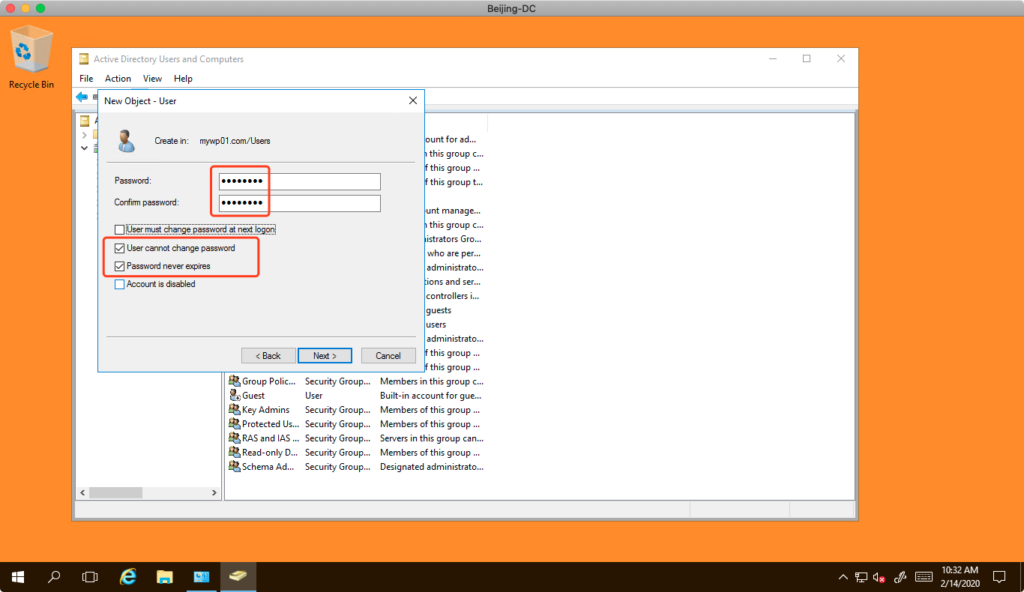Click the Schema Admins group icon
Image resolution: width=1024 pixels, height=592 pixels.
pyautogui.click(x=234, y=467)
